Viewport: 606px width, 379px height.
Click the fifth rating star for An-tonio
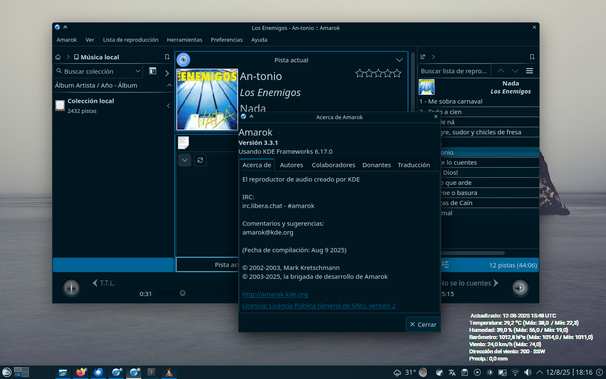tap(397, 73)
